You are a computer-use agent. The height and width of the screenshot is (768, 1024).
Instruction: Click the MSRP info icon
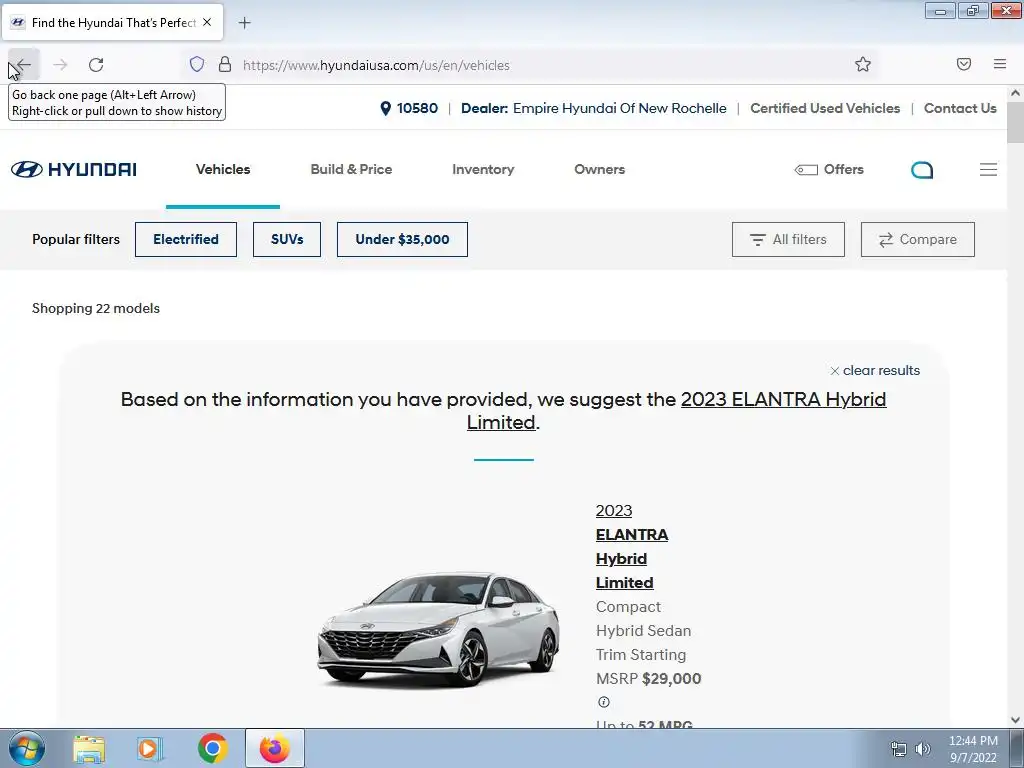[x=603, y=702]
